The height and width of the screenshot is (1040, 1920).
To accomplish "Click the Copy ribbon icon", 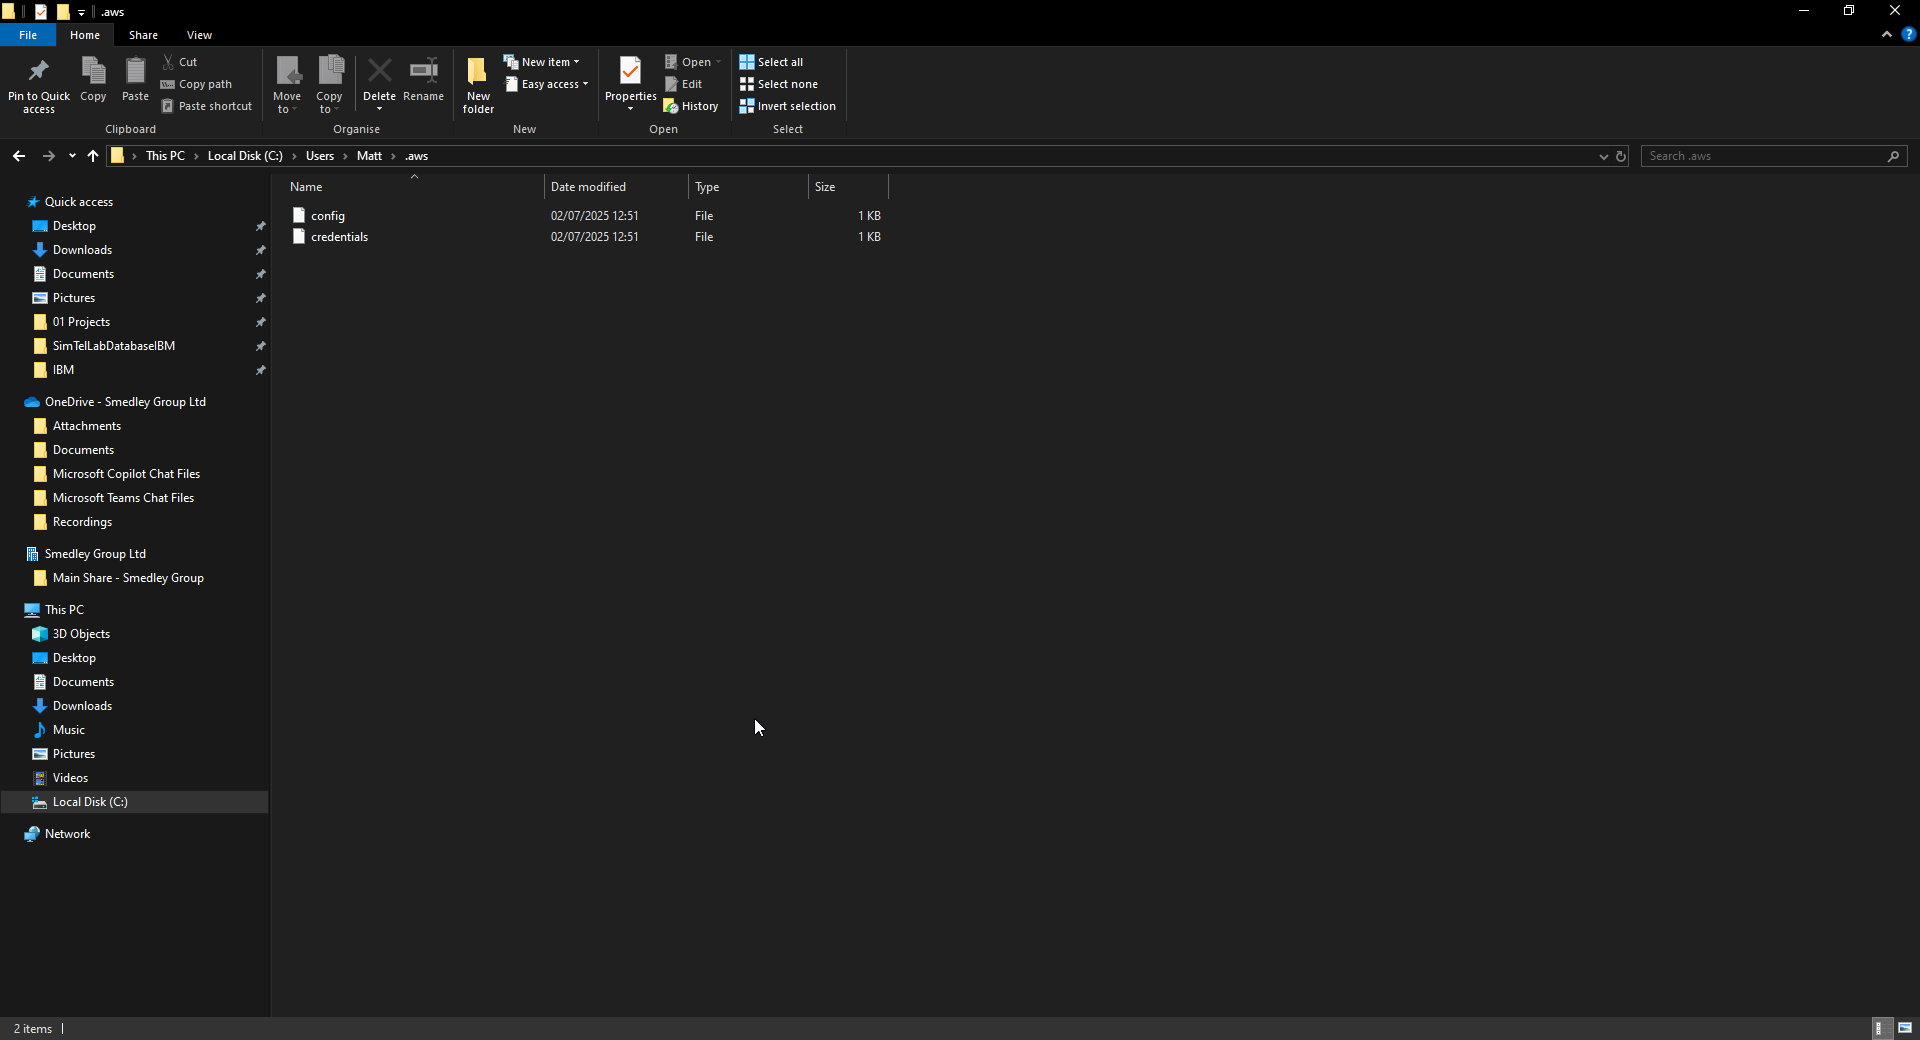I will pos(93,79).
